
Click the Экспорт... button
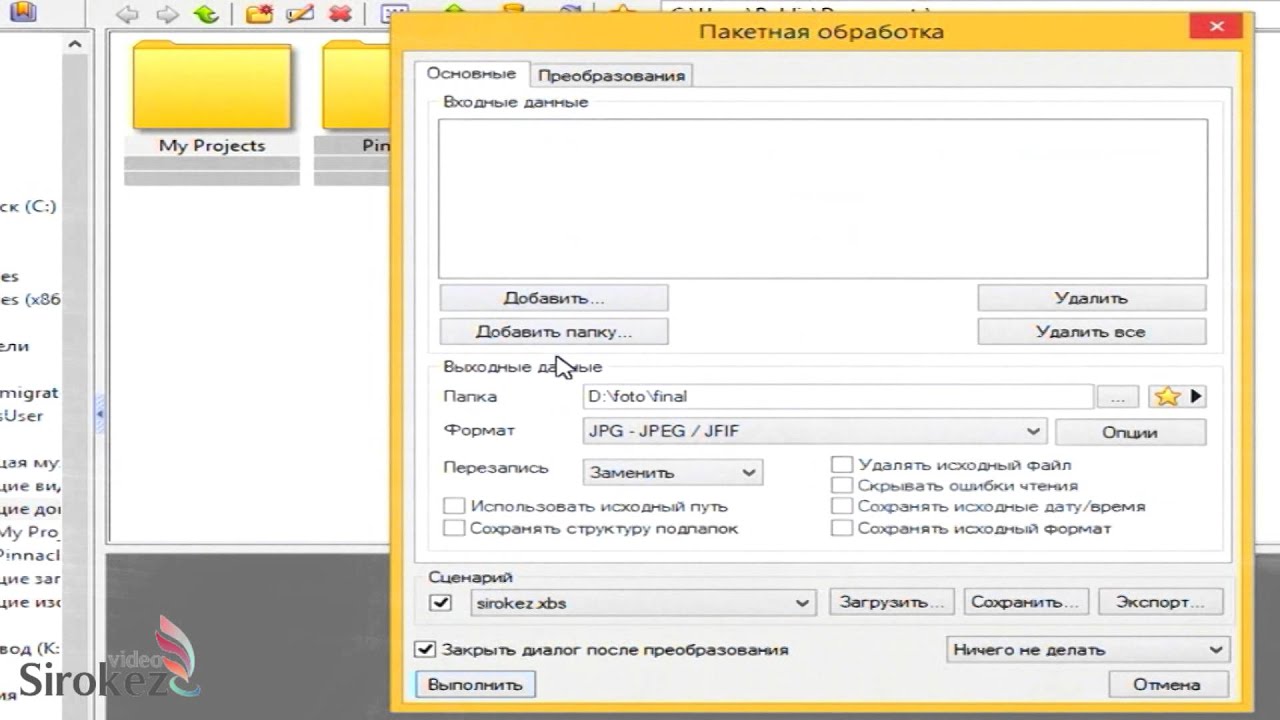pos(1161,602)
